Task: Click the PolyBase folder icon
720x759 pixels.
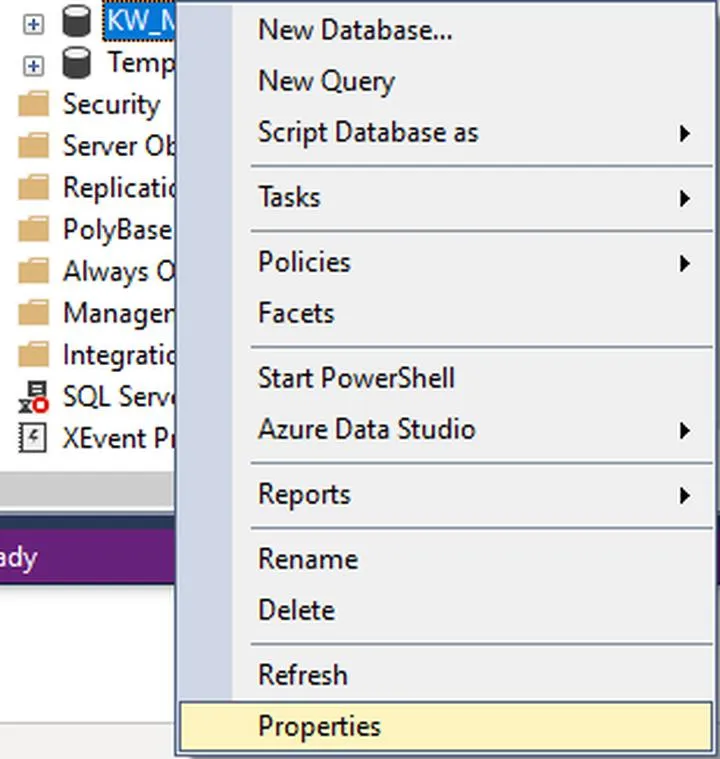Action: click(34, 230)
